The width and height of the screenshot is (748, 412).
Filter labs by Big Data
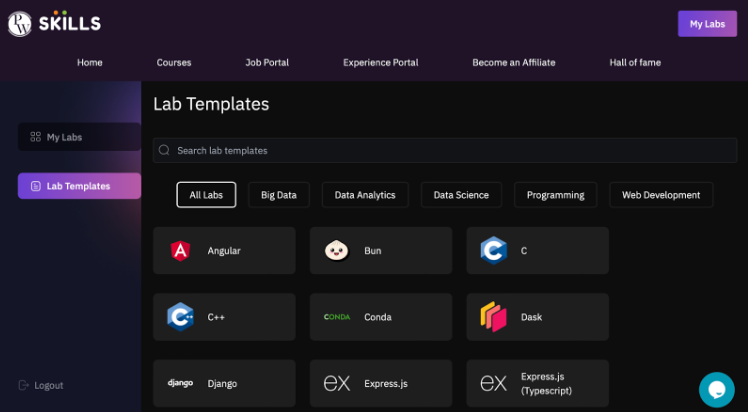279,195
